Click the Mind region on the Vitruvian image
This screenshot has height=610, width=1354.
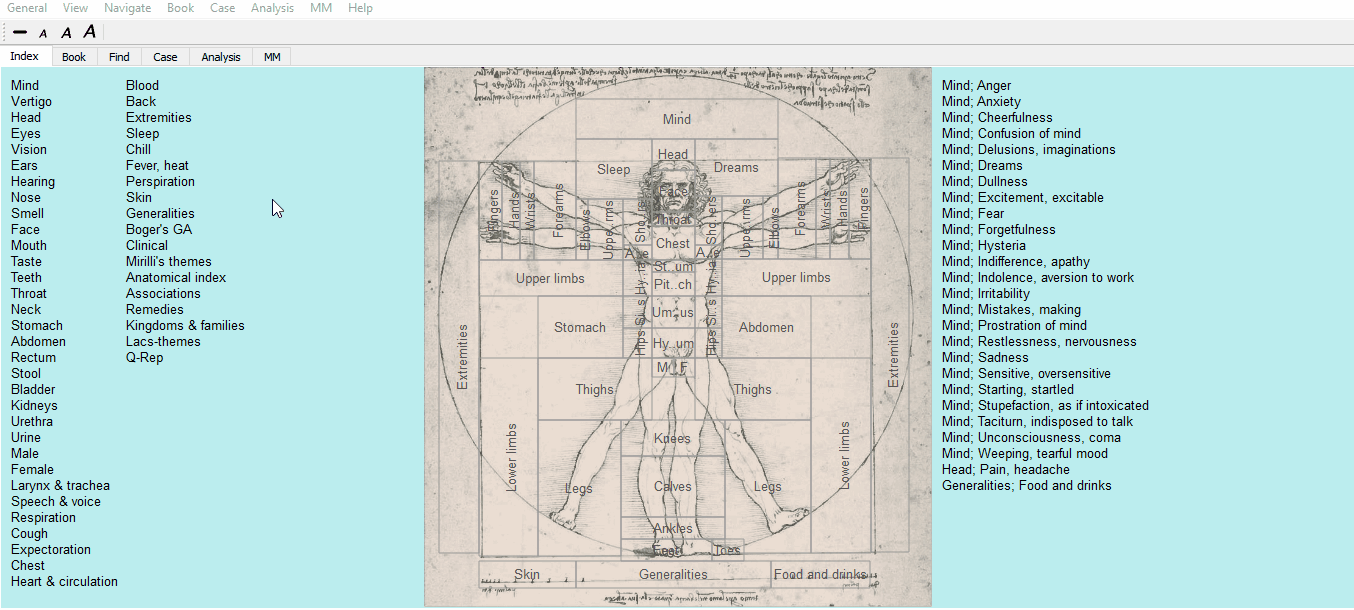click(677, 119)
